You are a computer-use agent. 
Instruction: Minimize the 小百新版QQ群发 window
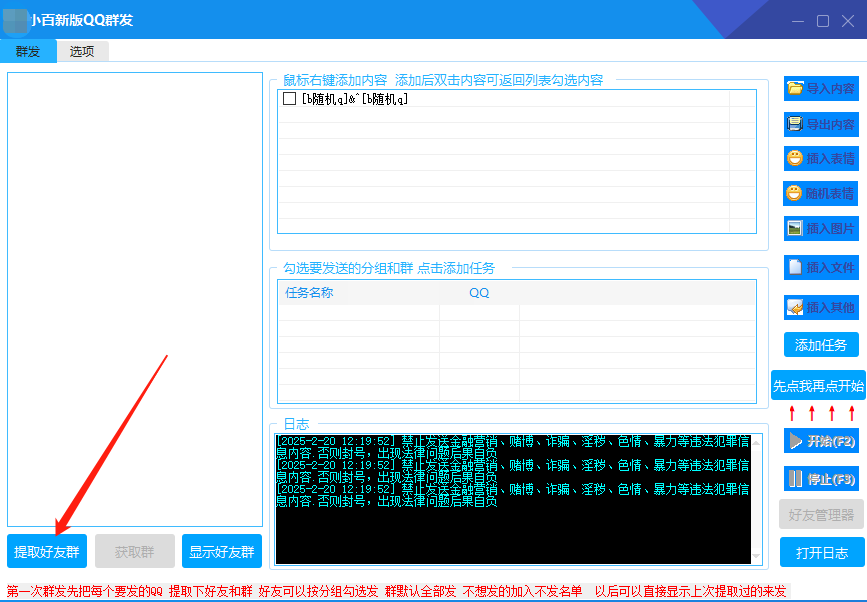797,21
